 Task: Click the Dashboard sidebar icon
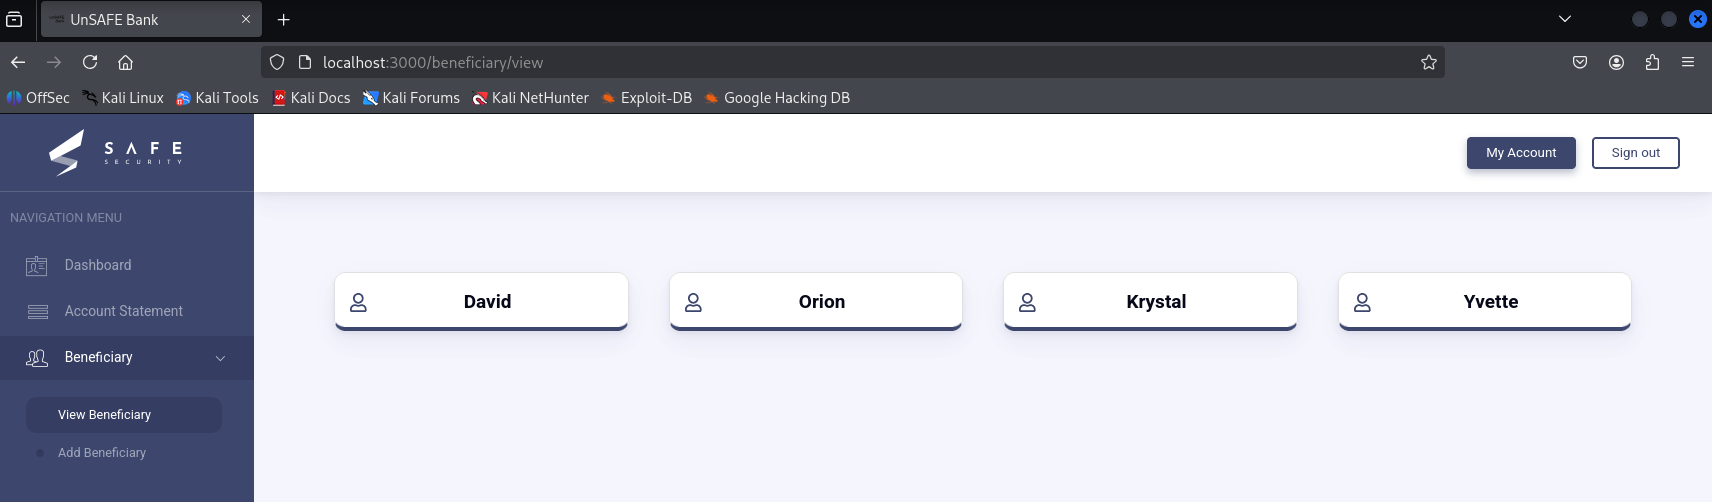pyautogui.click(x=37, y=266)
